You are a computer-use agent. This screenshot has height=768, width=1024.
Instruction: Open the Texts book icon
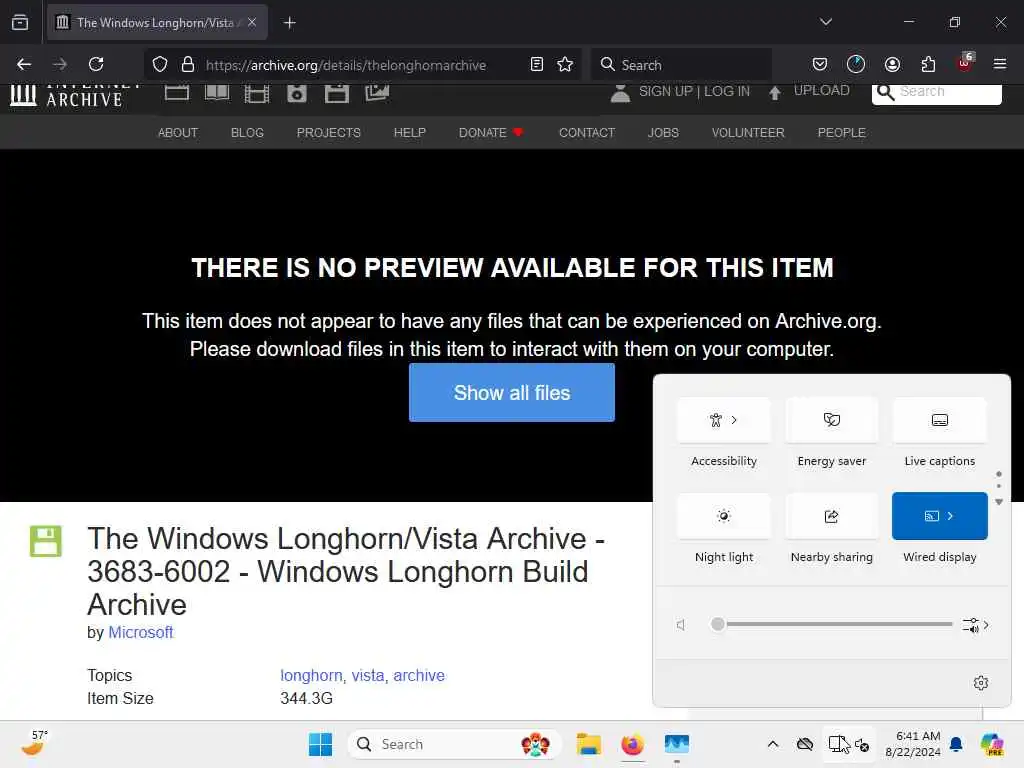pos(217,93)
